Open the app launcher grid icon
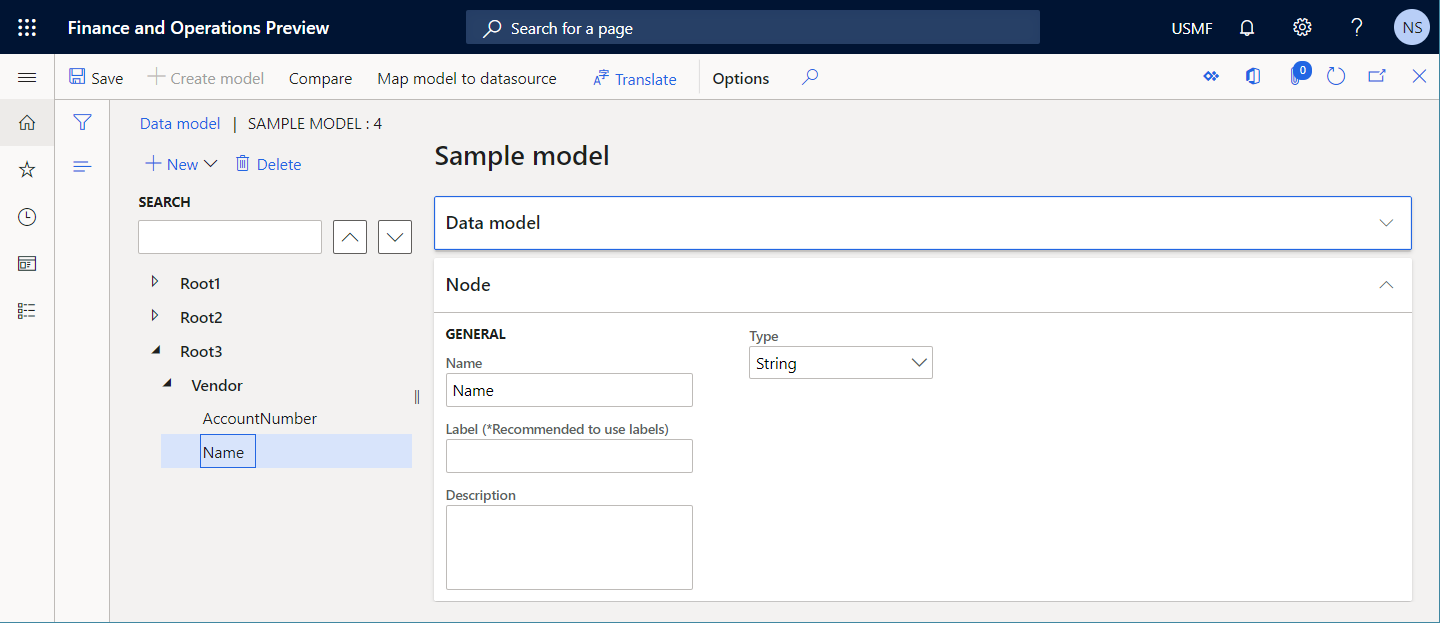1440x623 pixels. tap(27, 27)
